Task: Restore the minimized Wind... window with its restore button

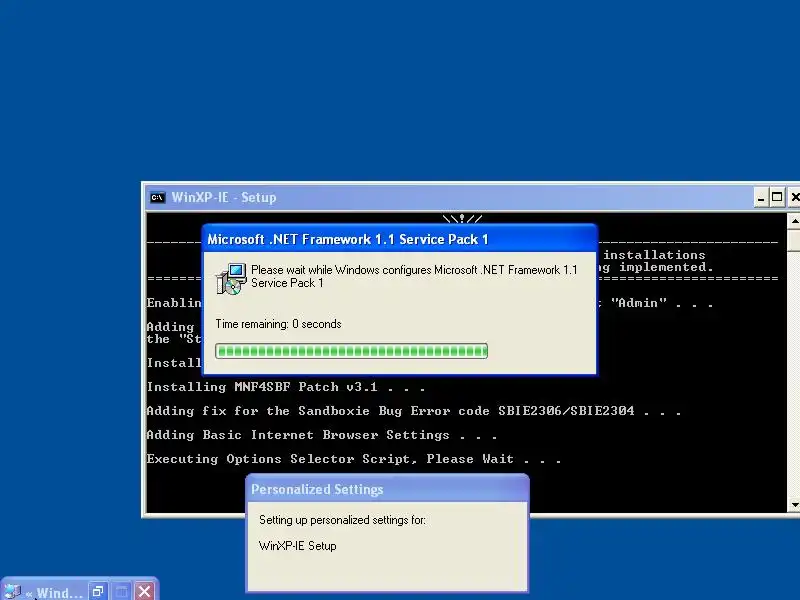Action: (x=98, y=591)
